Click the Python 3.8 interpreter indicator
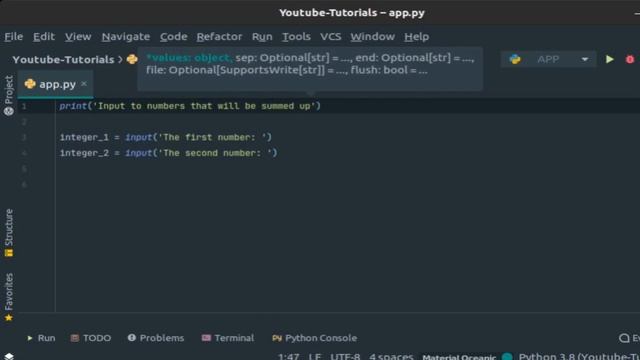This screenshot has height=360, width=640. pyautogui.click(x=579, y=356)
